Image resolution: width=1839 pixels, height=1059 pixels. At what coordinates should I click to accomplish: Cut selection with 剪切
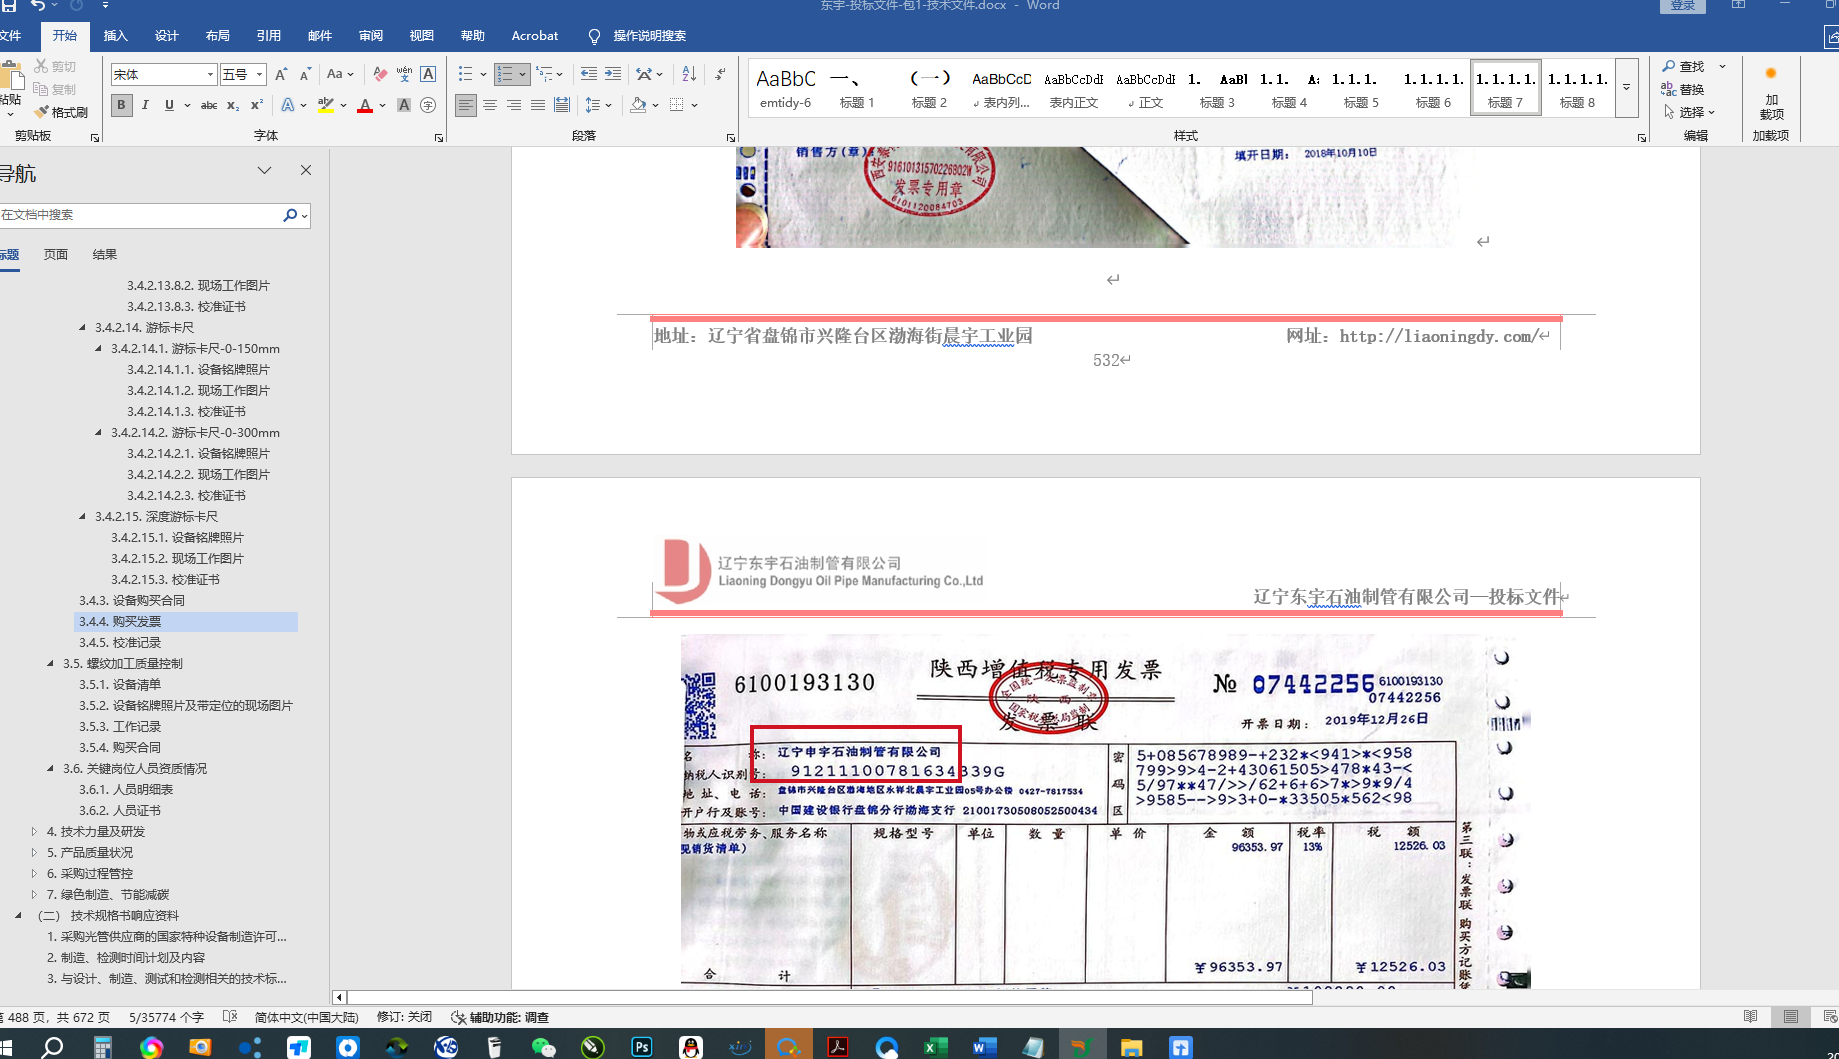(55, 66)
